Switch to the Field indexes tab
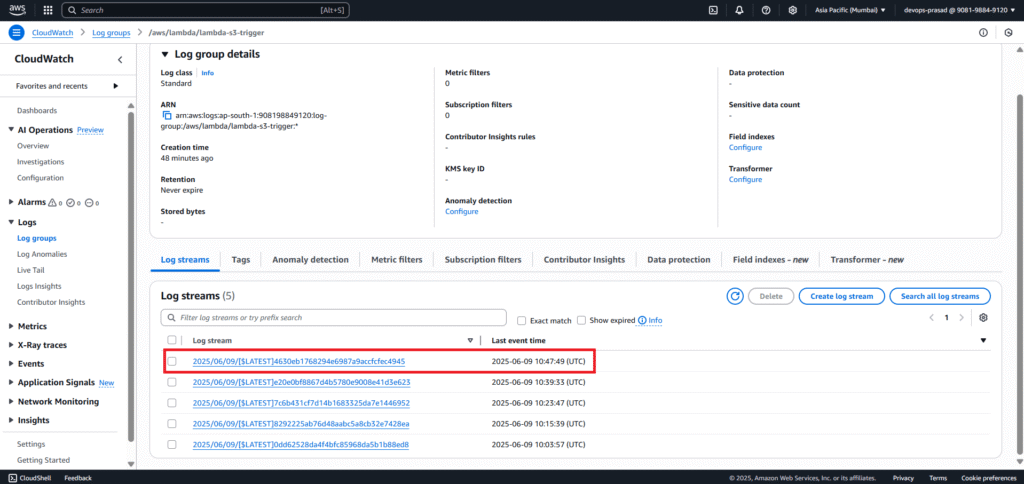This screenshot has height=484, width=1024. pyautogui.click(x=771, y=259)
